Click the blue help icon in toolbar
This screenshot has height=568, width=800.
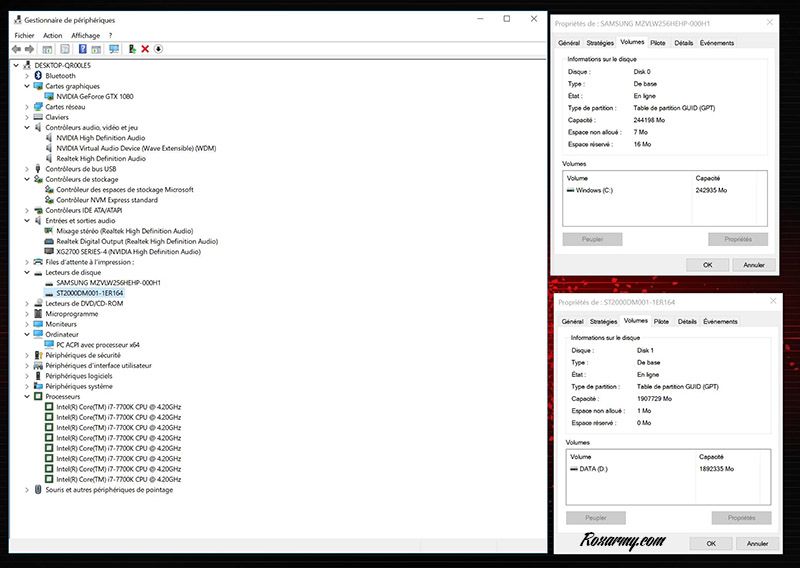(x=82, y=48)
